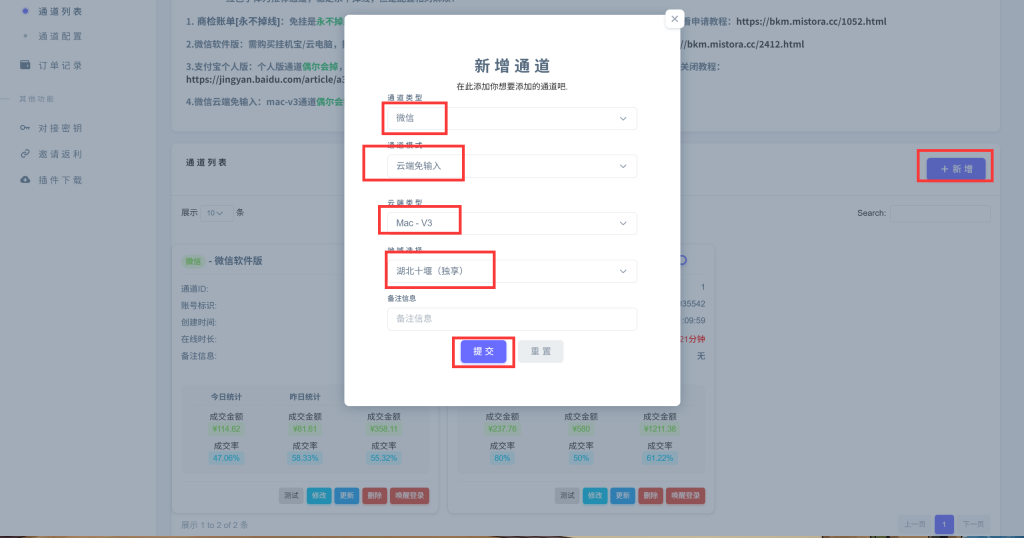Click the Search box above the channel list
The height and width of the screenshot is (538, 1024).
point(940,213)
